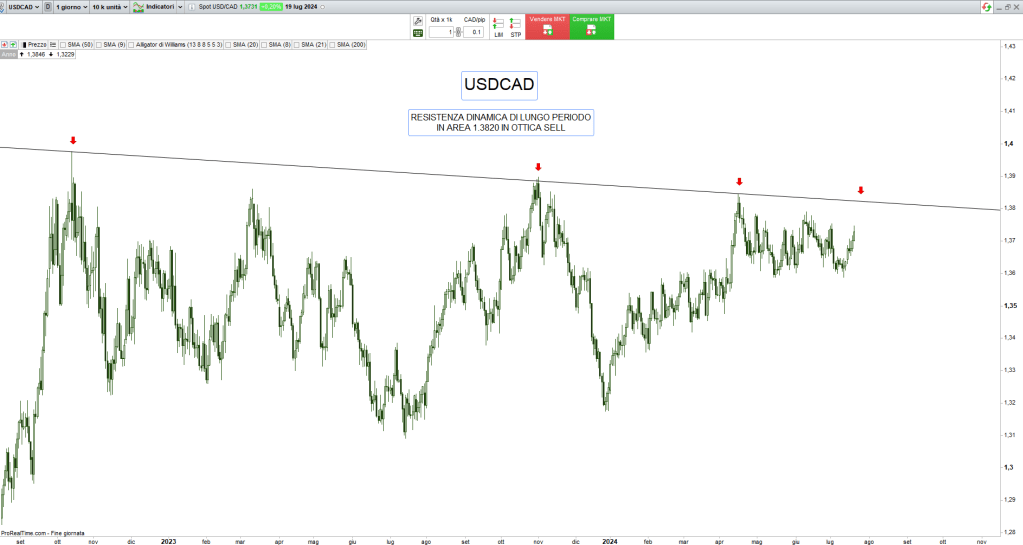Click the Anno period label
1023x545 pixels.
[8, 54]
